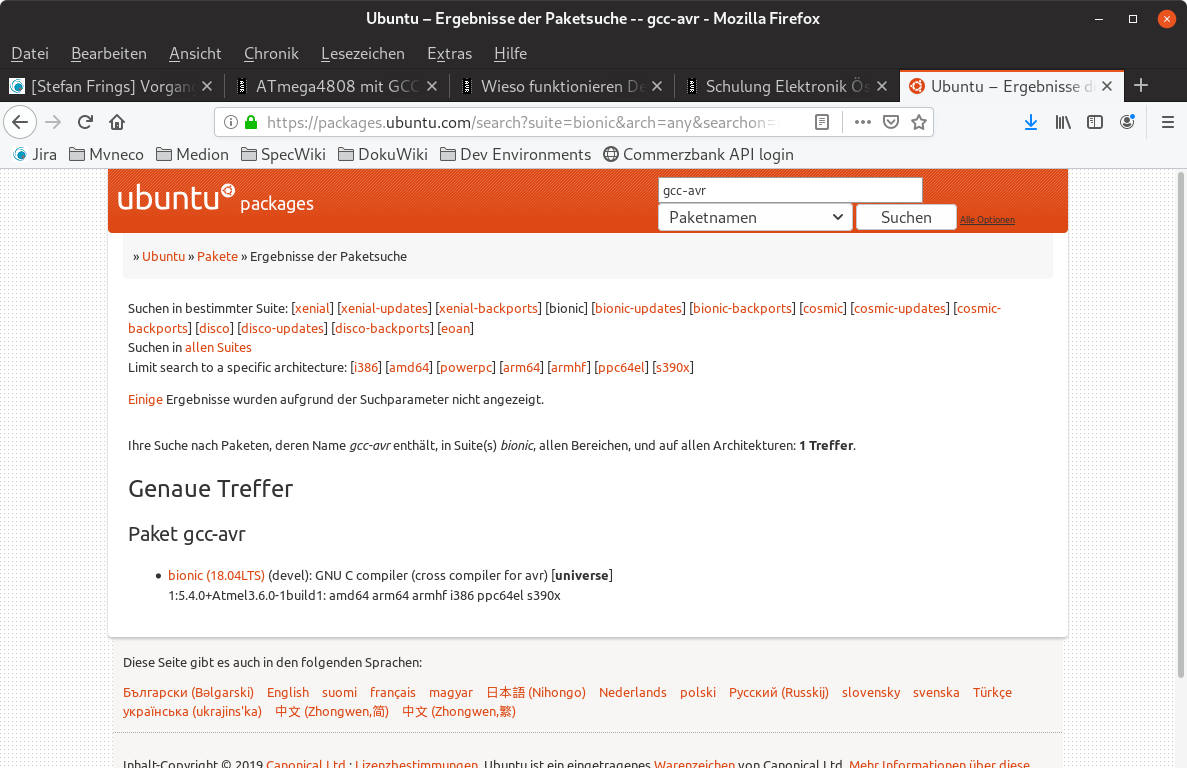Click the Suchen button
The width and height of the screenshot is (1187, 768).
pos(906,217)
